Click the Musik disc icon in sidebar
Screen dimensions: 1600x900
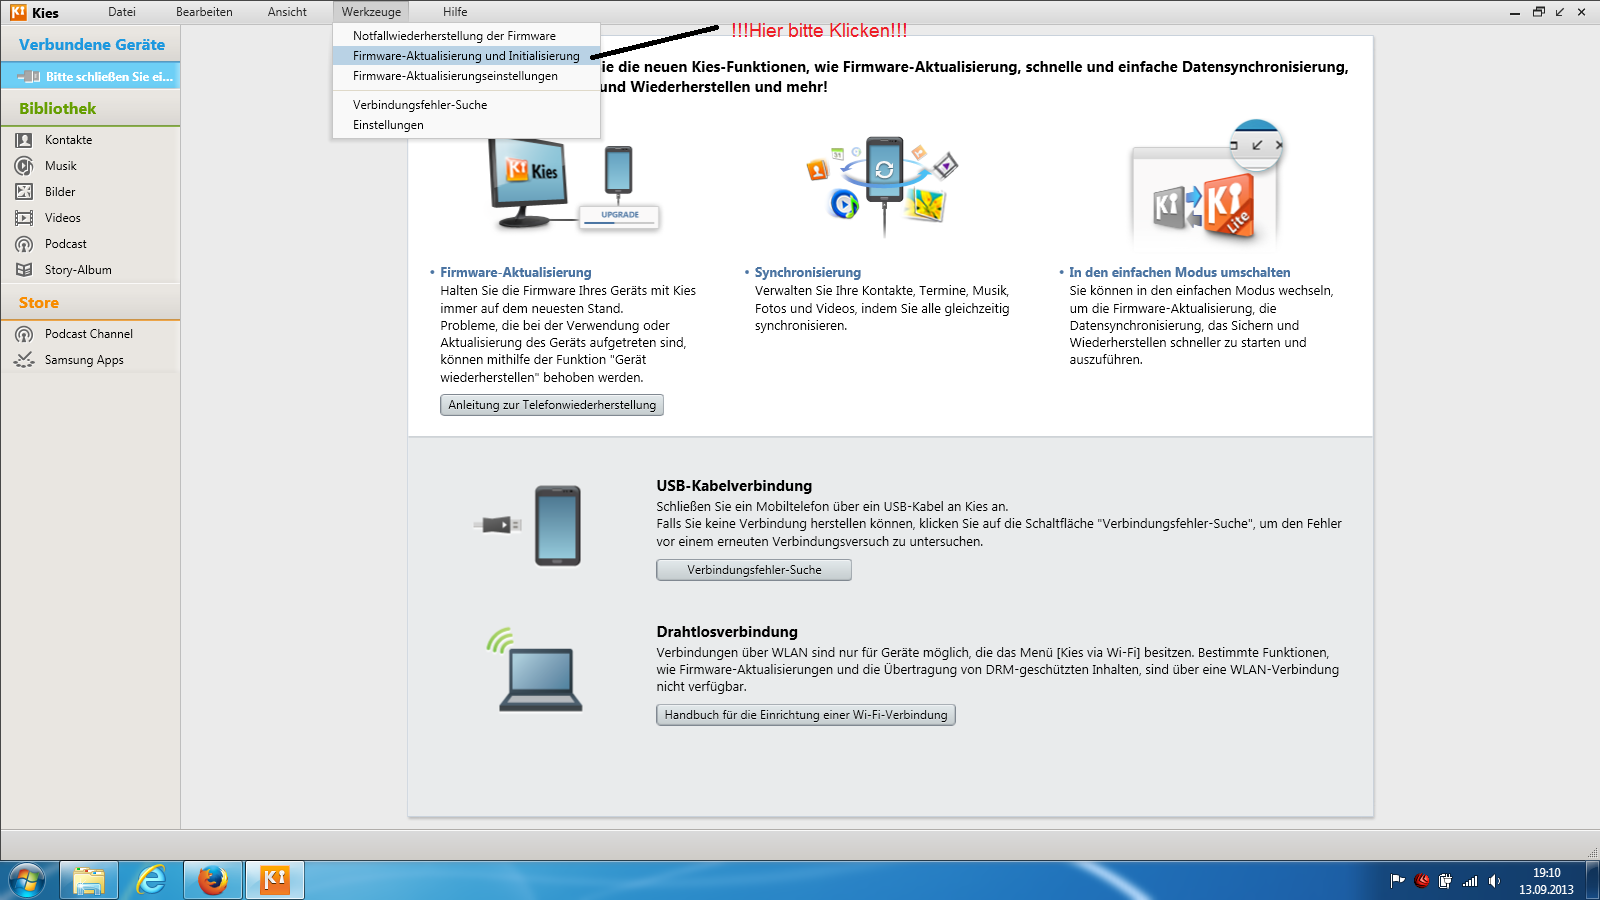[24, 166]
